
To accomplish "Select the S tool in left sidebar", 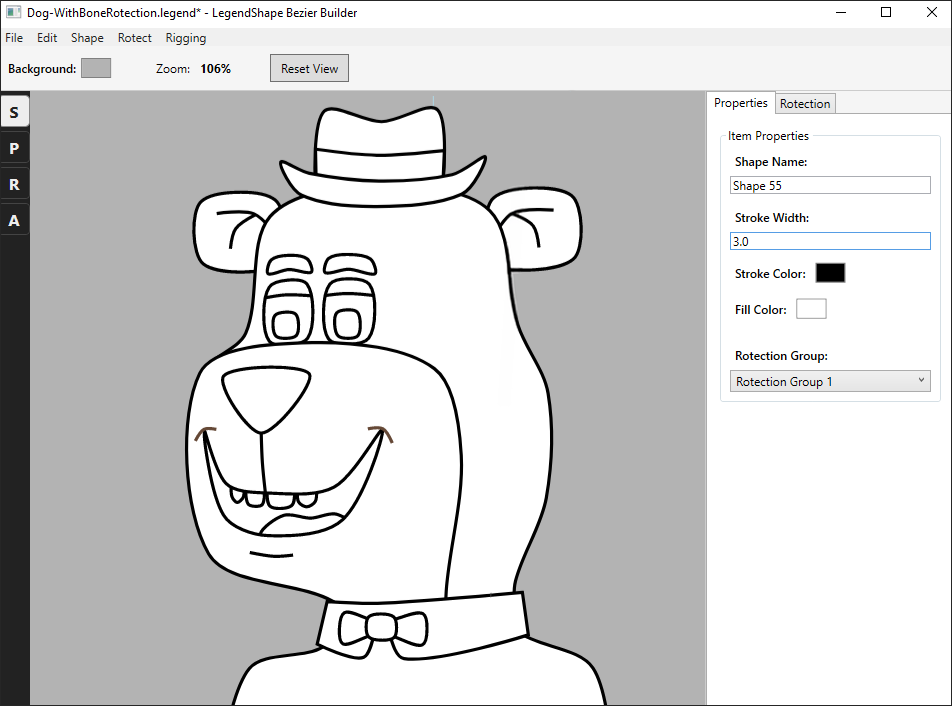I will coord(15,112).
